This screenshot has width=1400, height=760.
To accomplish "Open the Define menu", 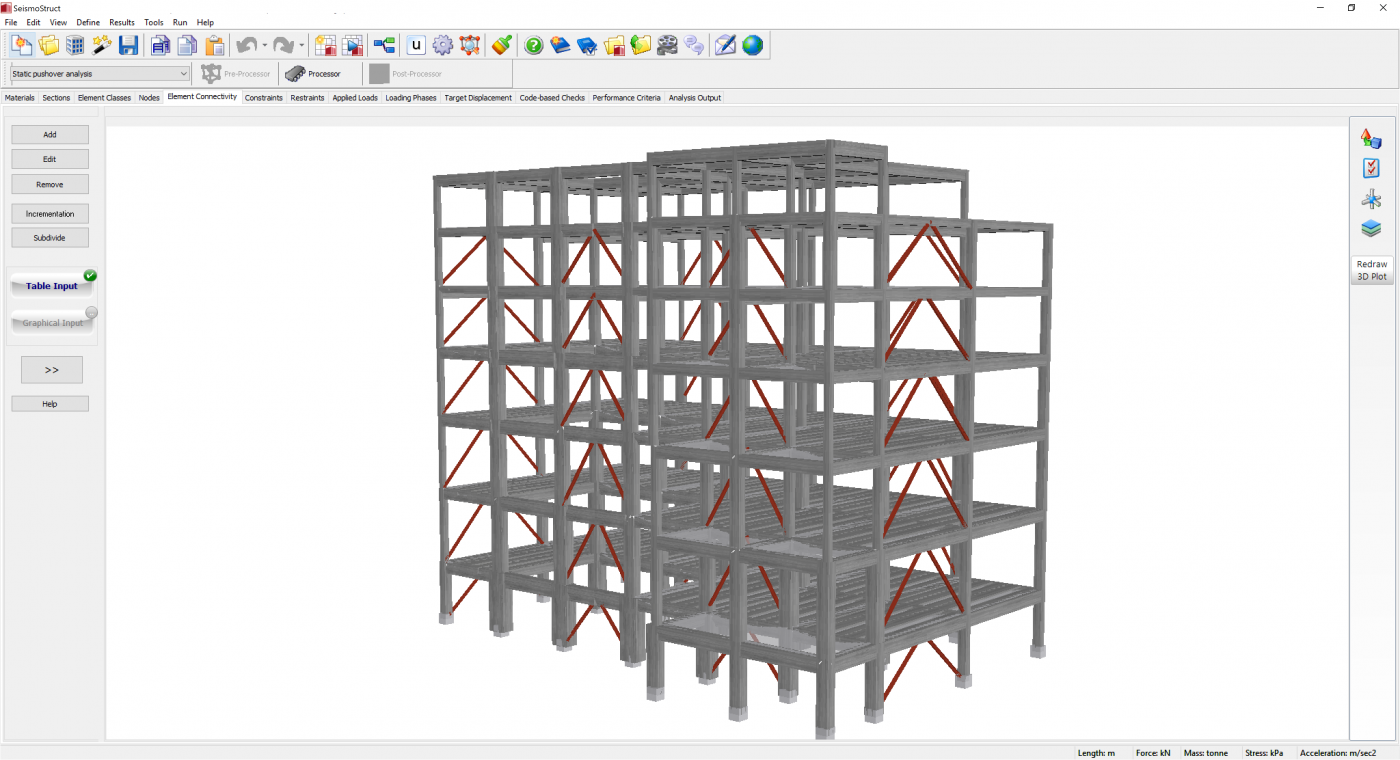I will coord(88,22).
